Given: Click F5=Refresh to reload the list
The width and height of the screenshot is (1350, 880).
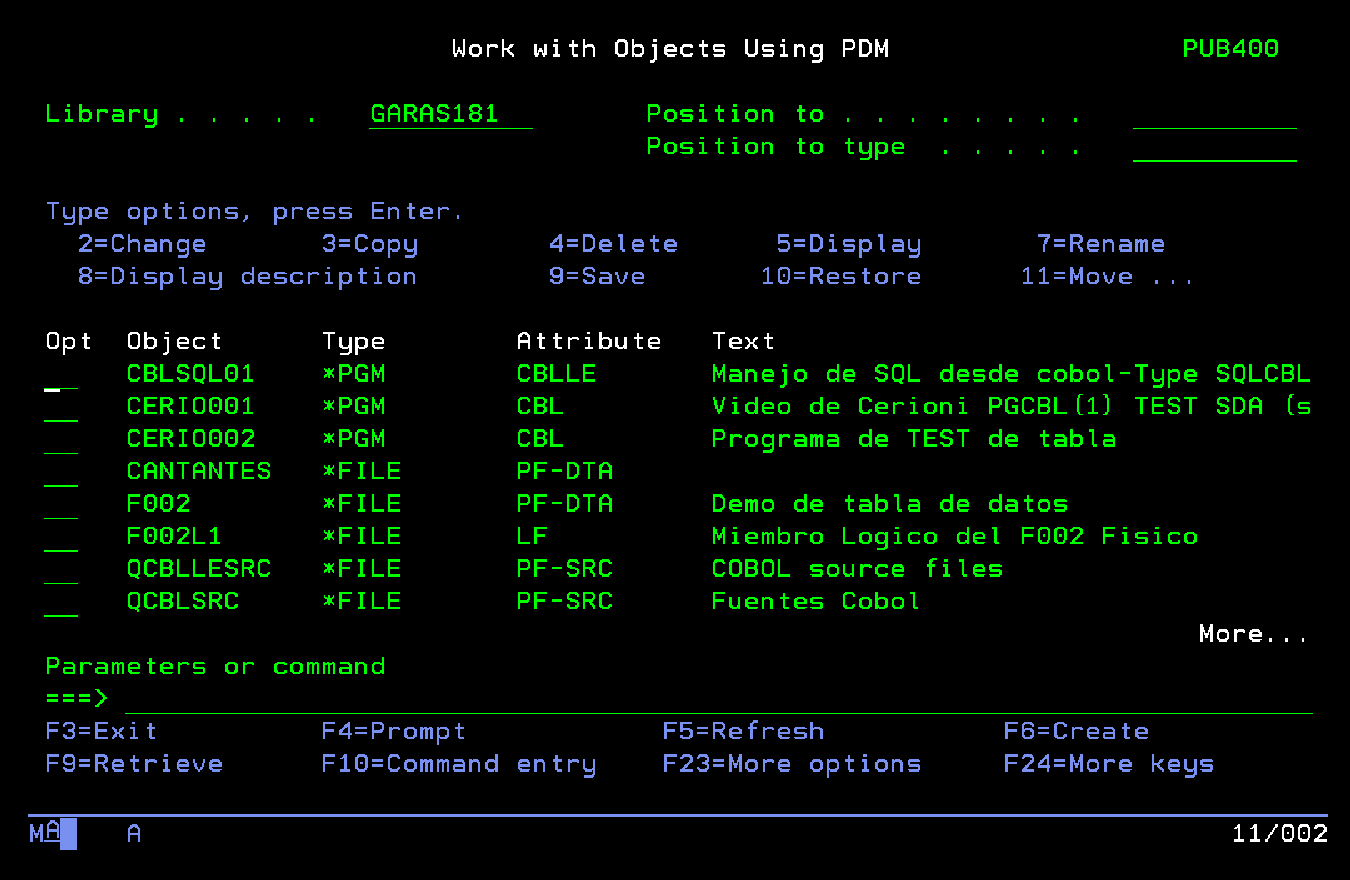Looking at the screenshot, I should 743,732.
